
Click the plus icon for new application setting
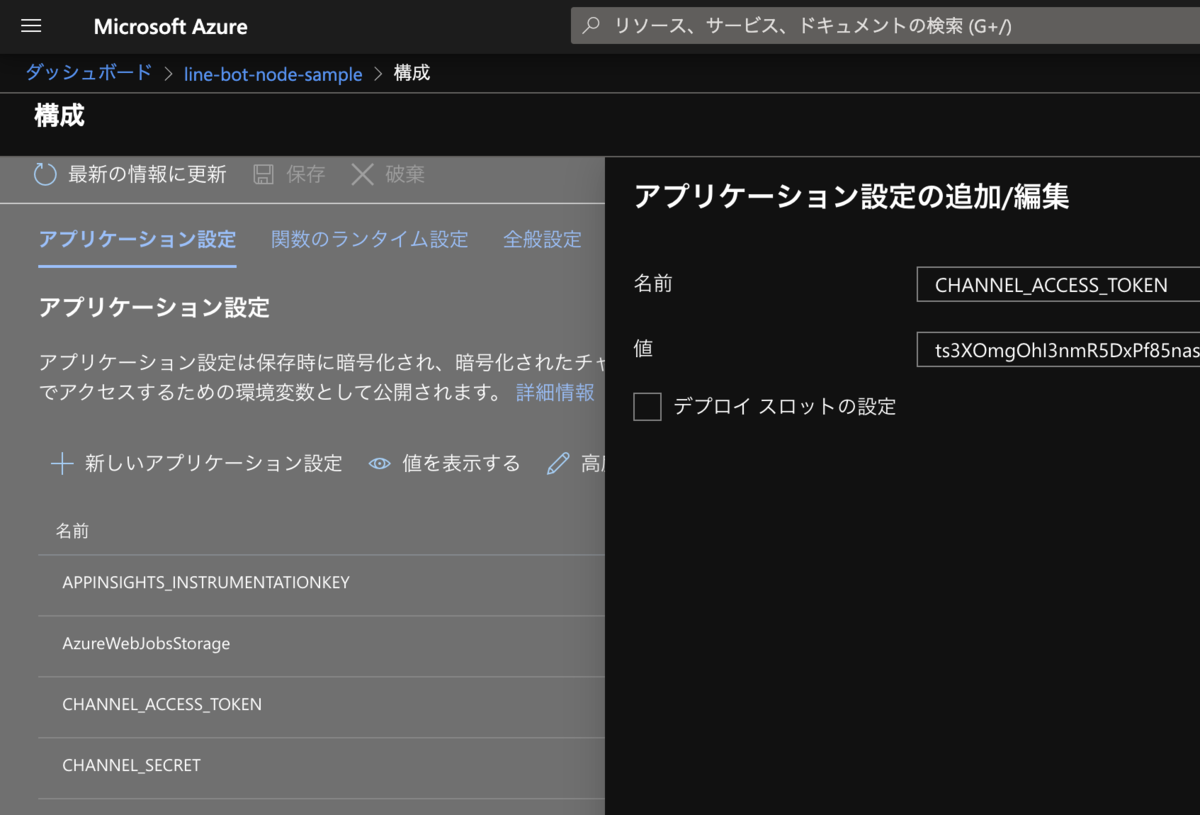[x=62, y=463]
